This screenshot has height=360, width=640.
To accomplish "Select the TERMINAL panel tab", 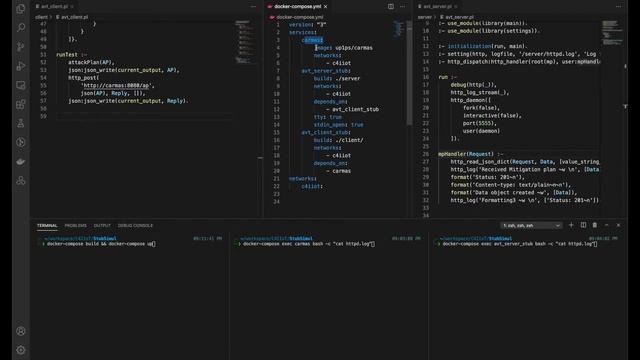I will pos(47,225).
